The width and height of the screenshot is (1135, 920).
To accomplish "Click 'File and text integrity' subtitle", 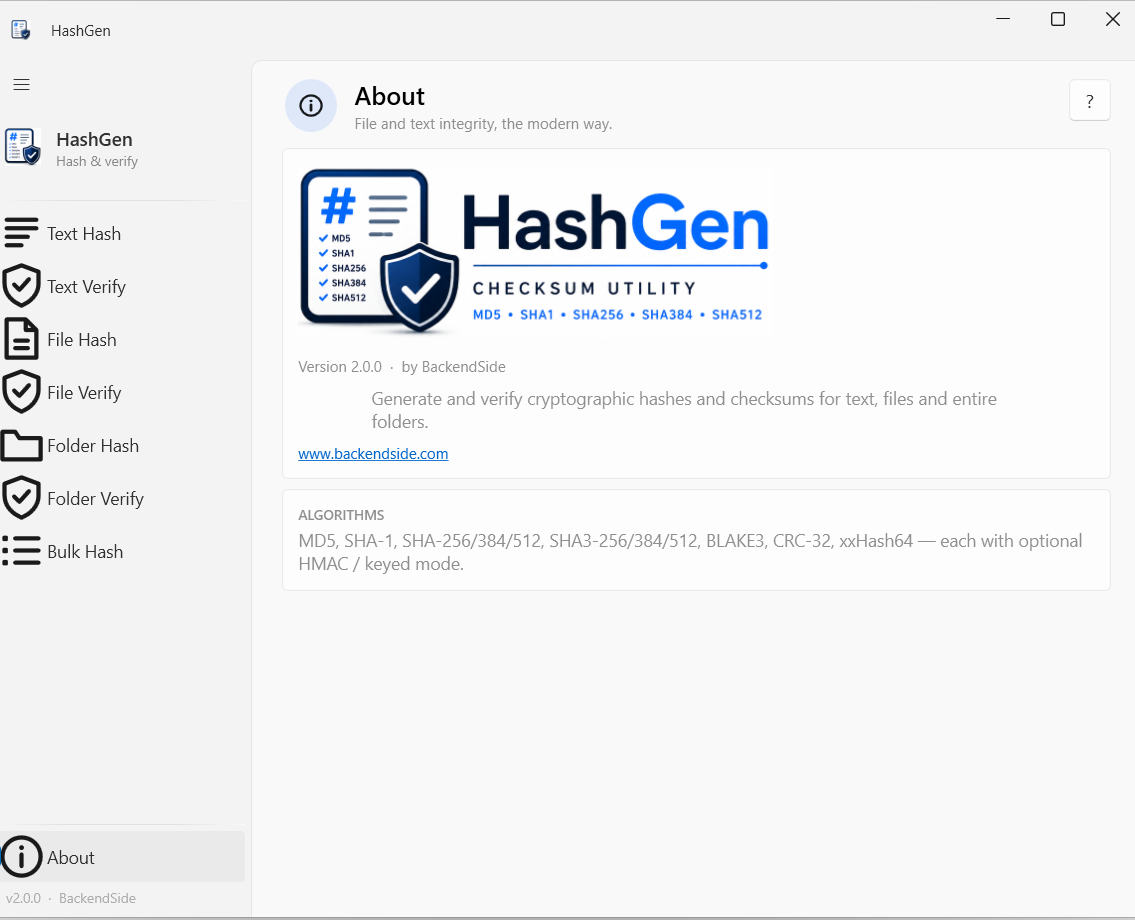I will tap(484, 124).
